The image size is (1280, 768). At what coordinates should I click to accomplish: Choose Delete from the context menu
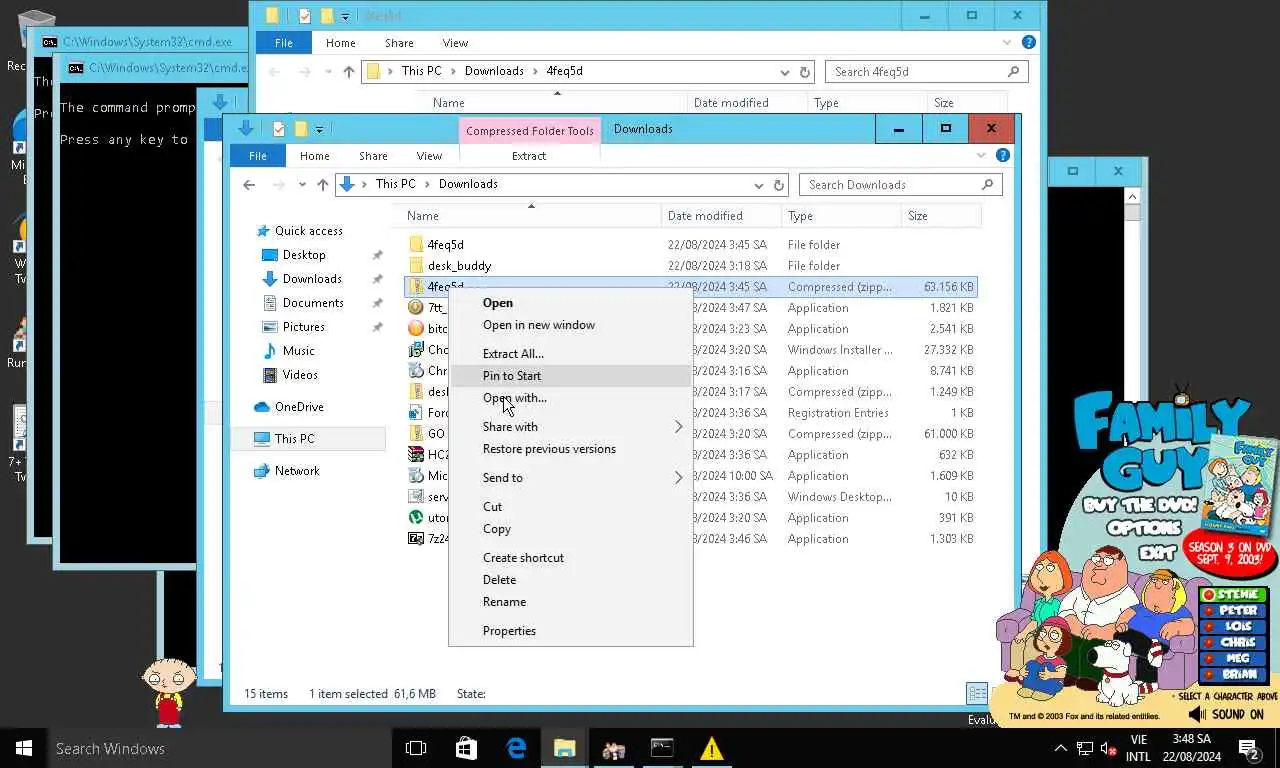pyautogui.click(x=499, y=580)
